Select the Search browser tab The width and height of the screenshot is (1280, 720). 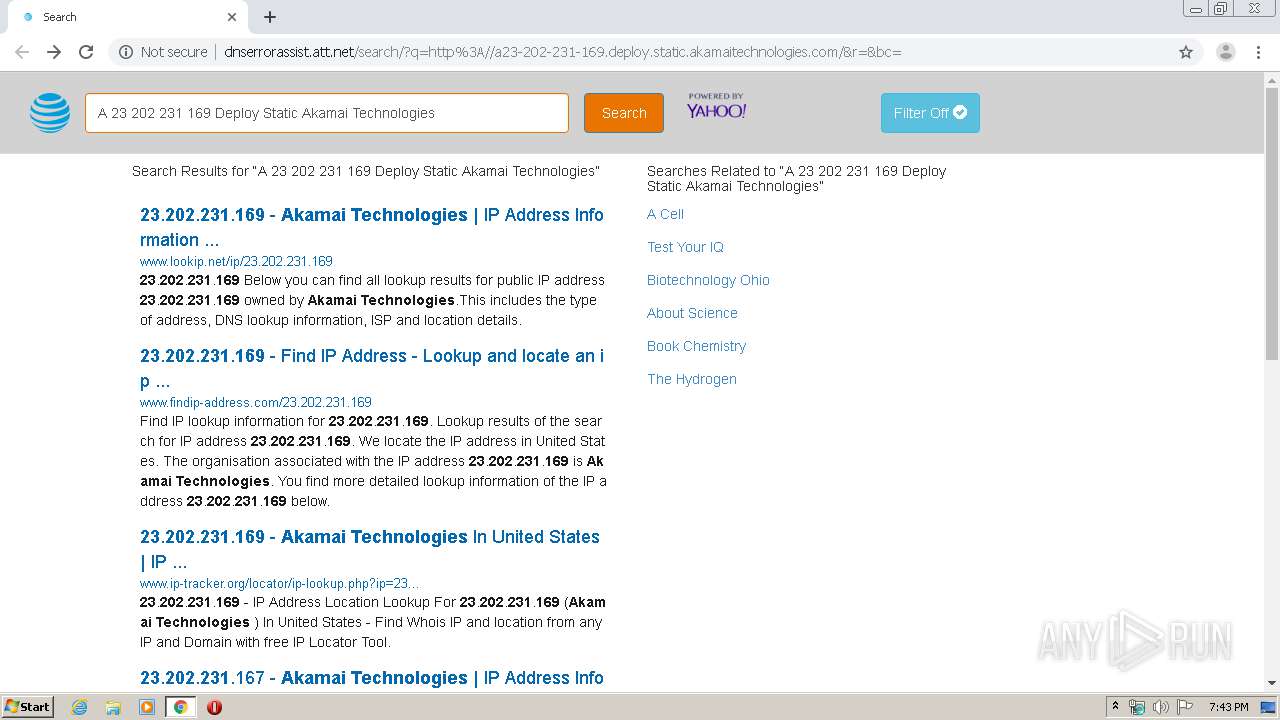pyautogui.click(x=127, y=17)
